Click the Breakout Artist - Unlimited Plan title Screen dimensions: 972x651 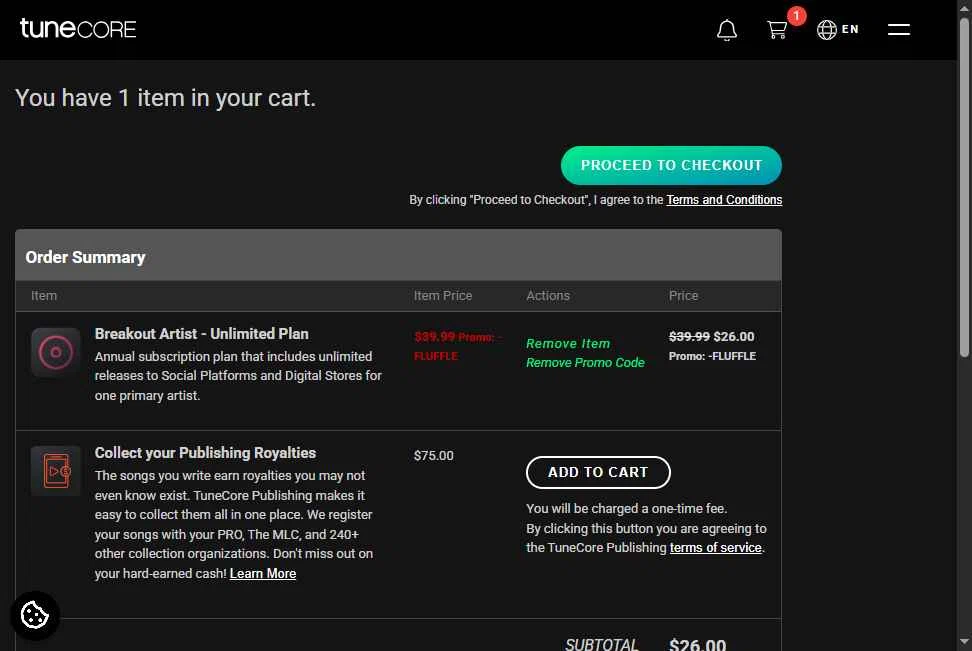[x=201, y=334]
